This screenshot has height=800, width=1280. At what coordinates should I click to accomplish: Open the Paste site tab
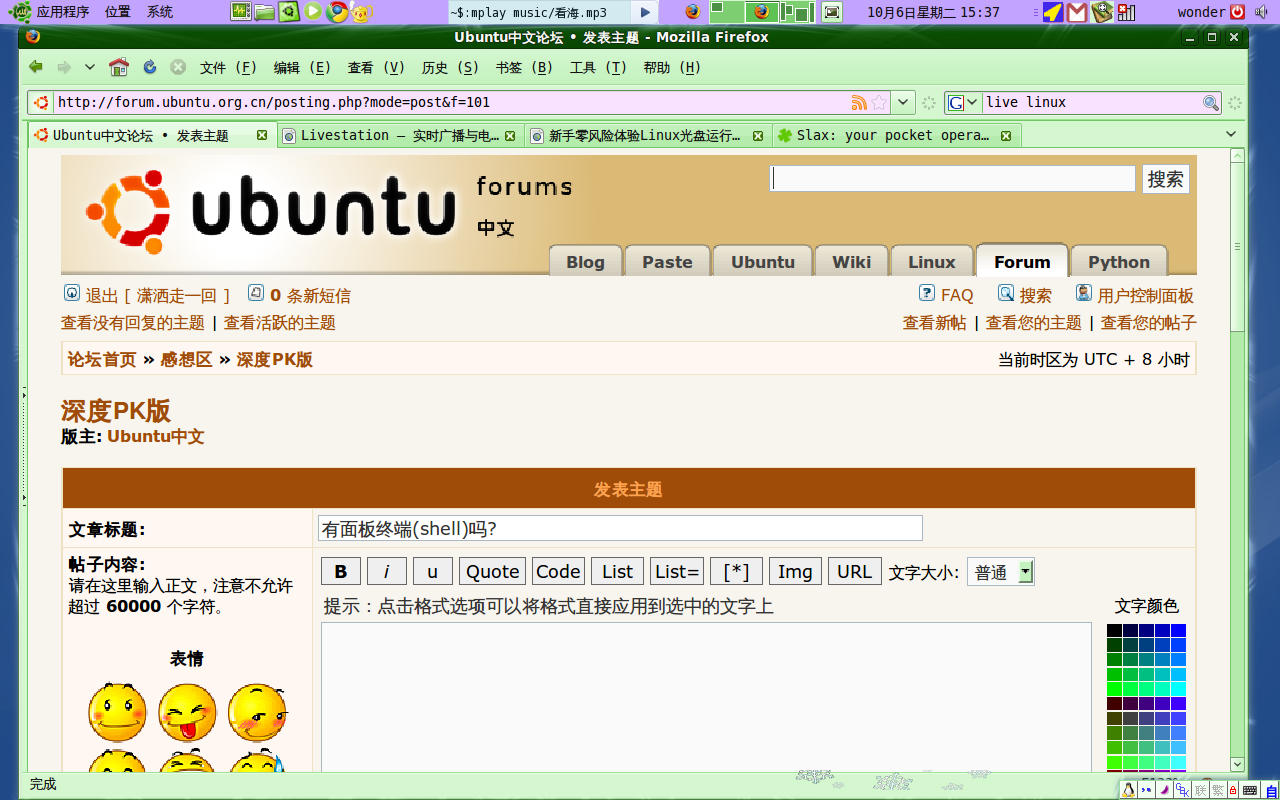point(667,261)
